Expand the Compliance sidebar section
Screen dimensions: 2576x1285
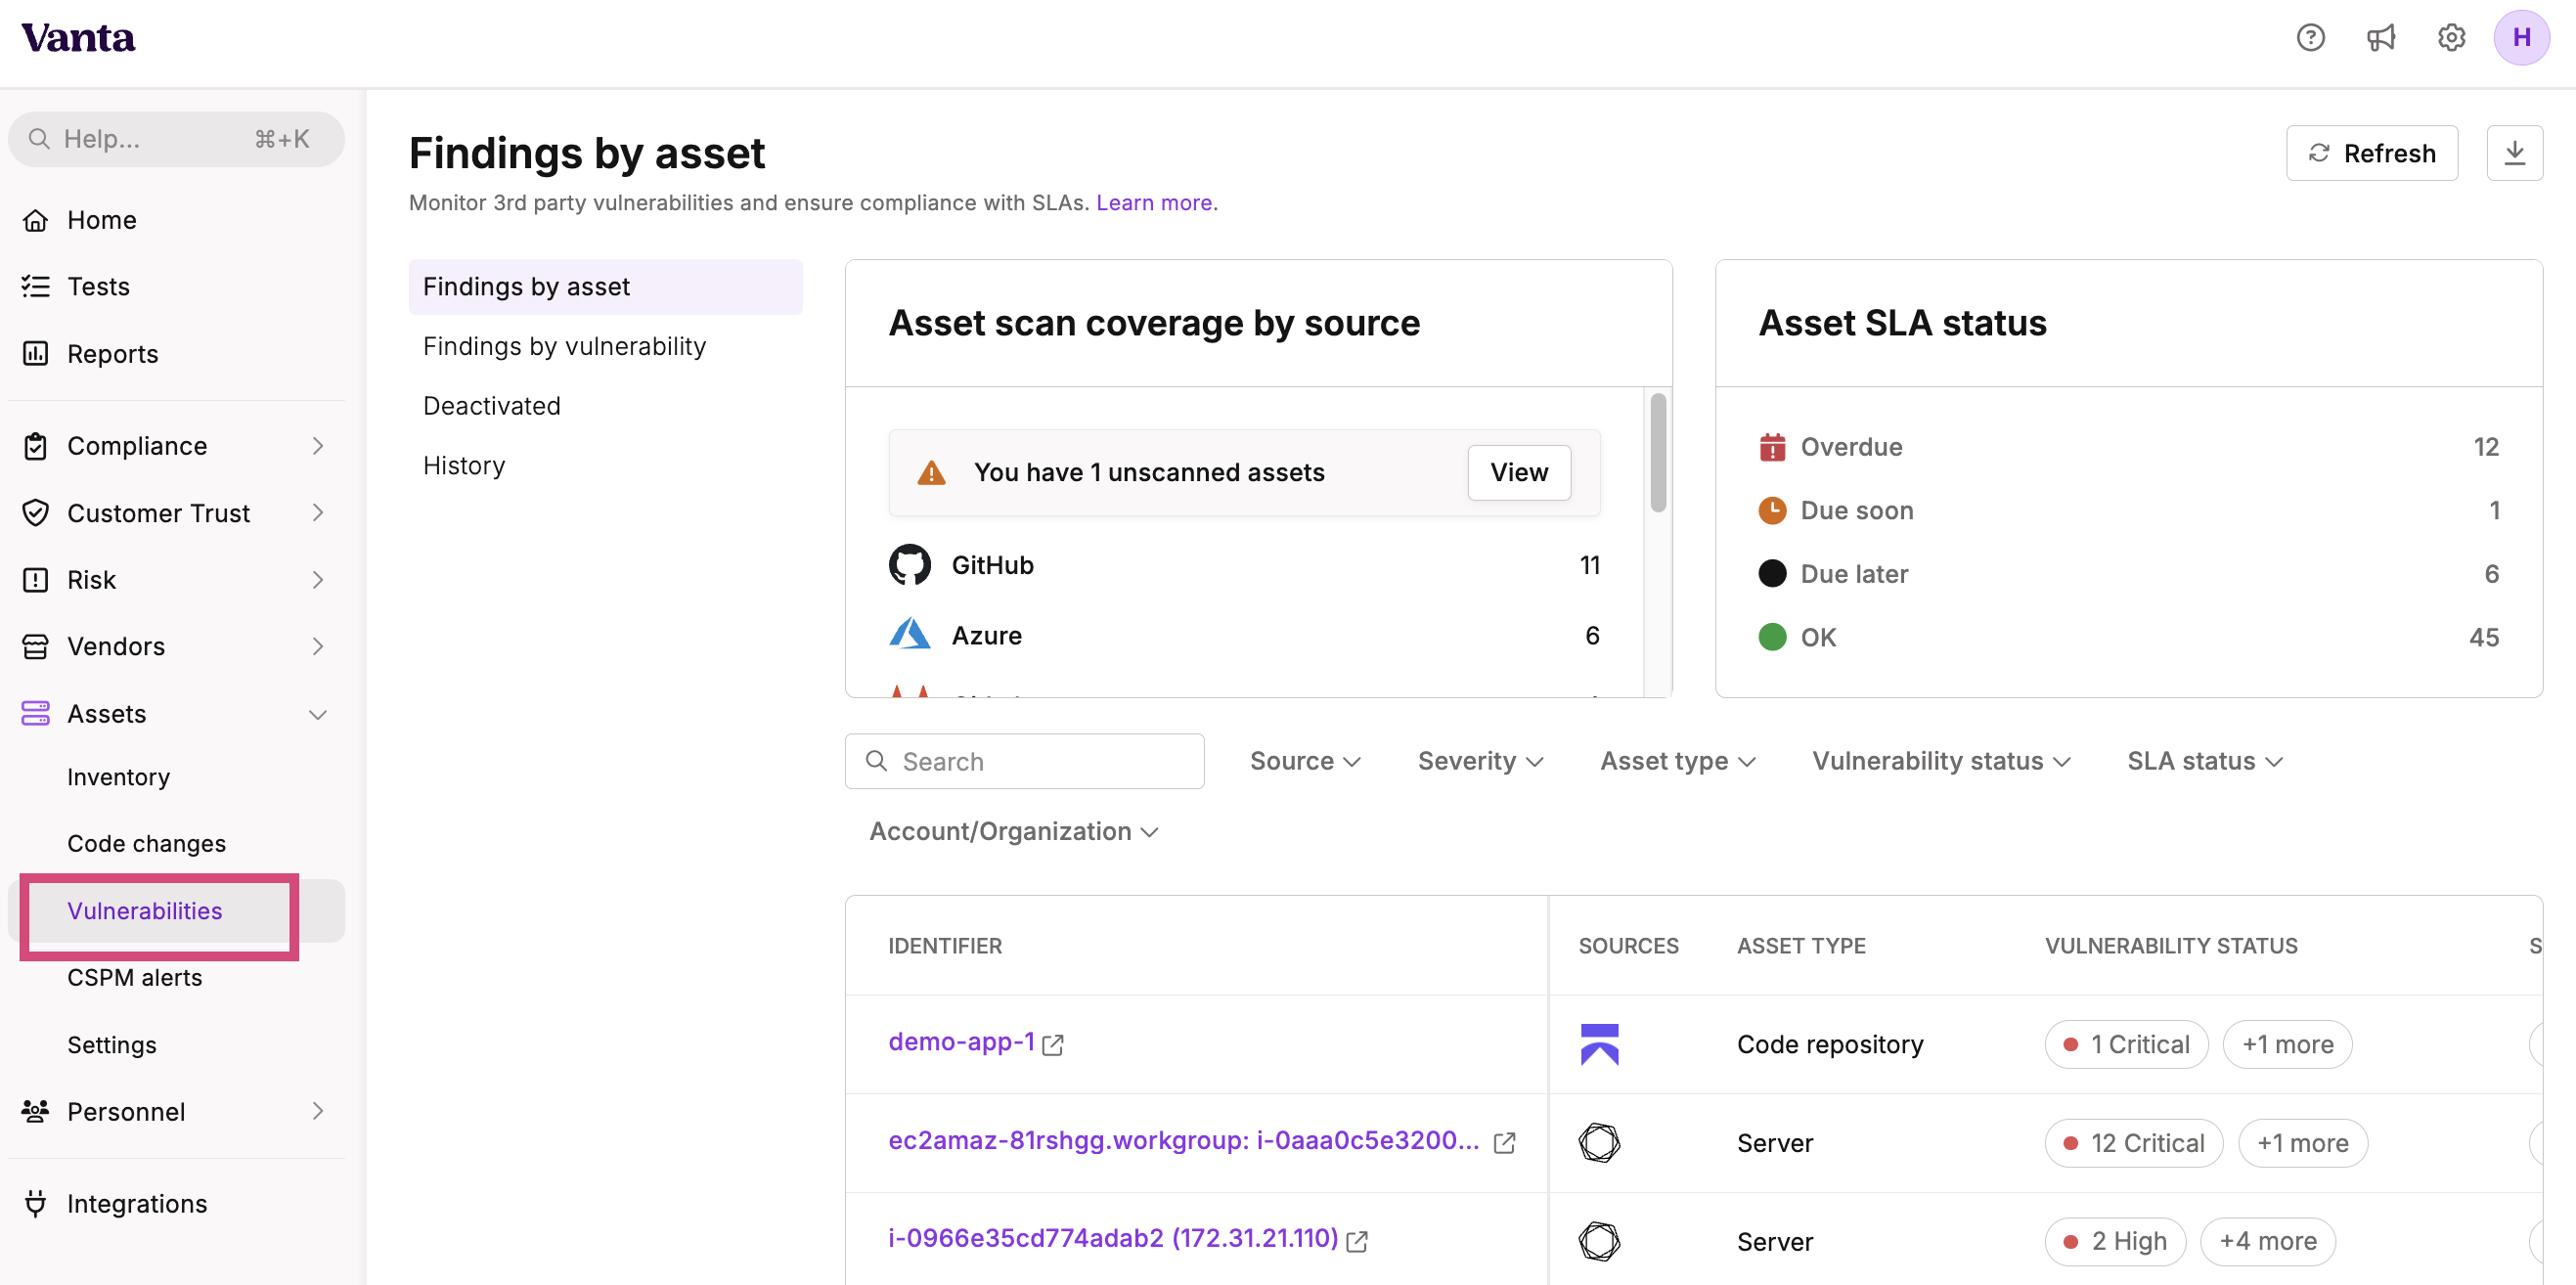(318, 446)
